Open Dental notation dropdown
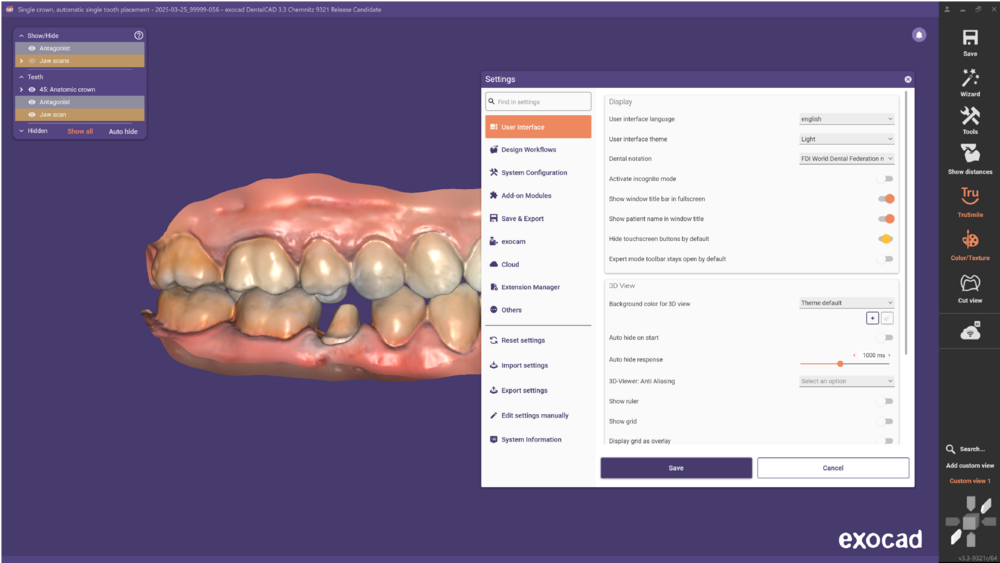1000x563 pixels. point(847,159)
